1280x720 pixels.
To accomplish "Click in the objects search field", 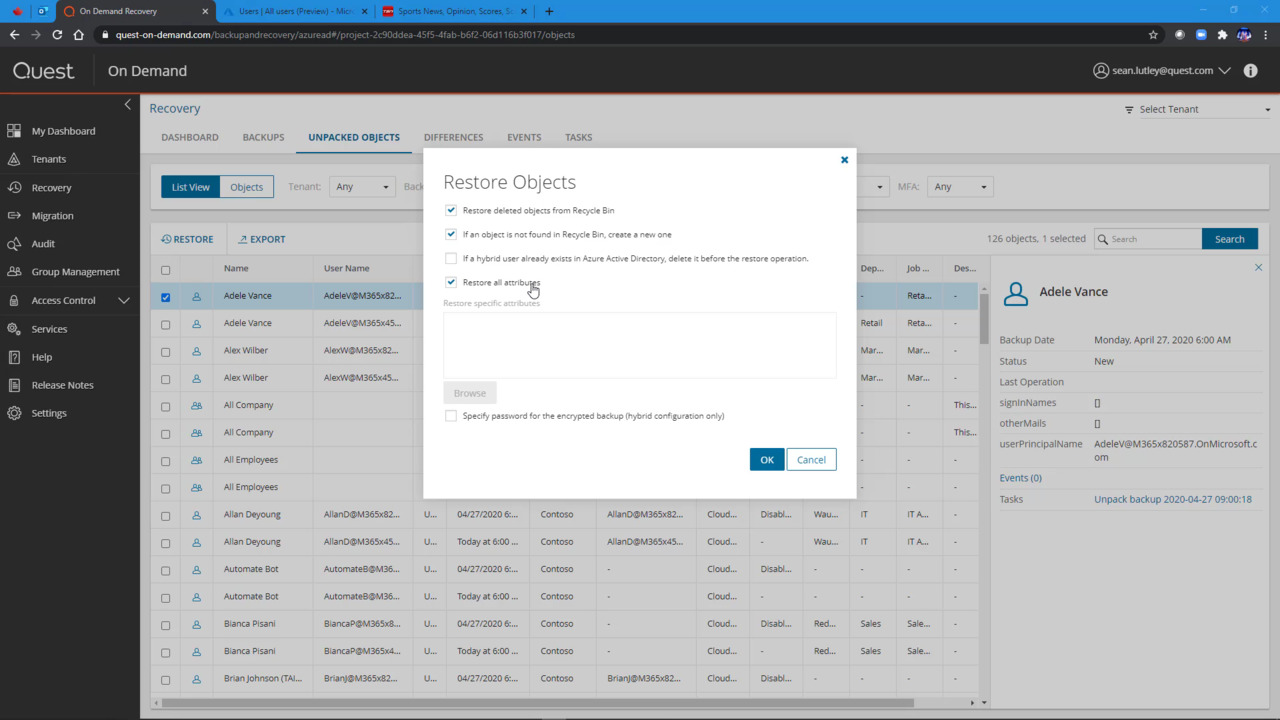I will pyautogui.click(x=1150, y=238).
